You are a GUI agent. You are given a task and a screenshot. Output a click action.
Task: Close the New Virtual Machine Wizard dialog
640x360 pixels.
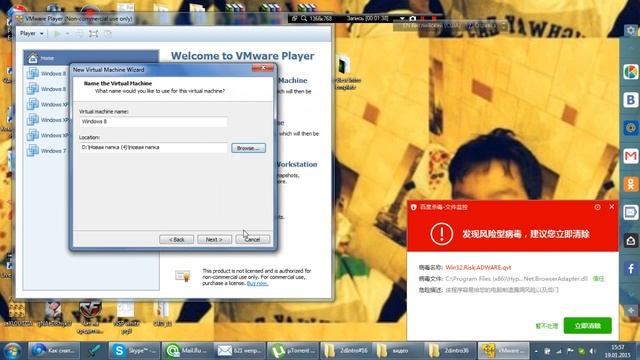263,68
